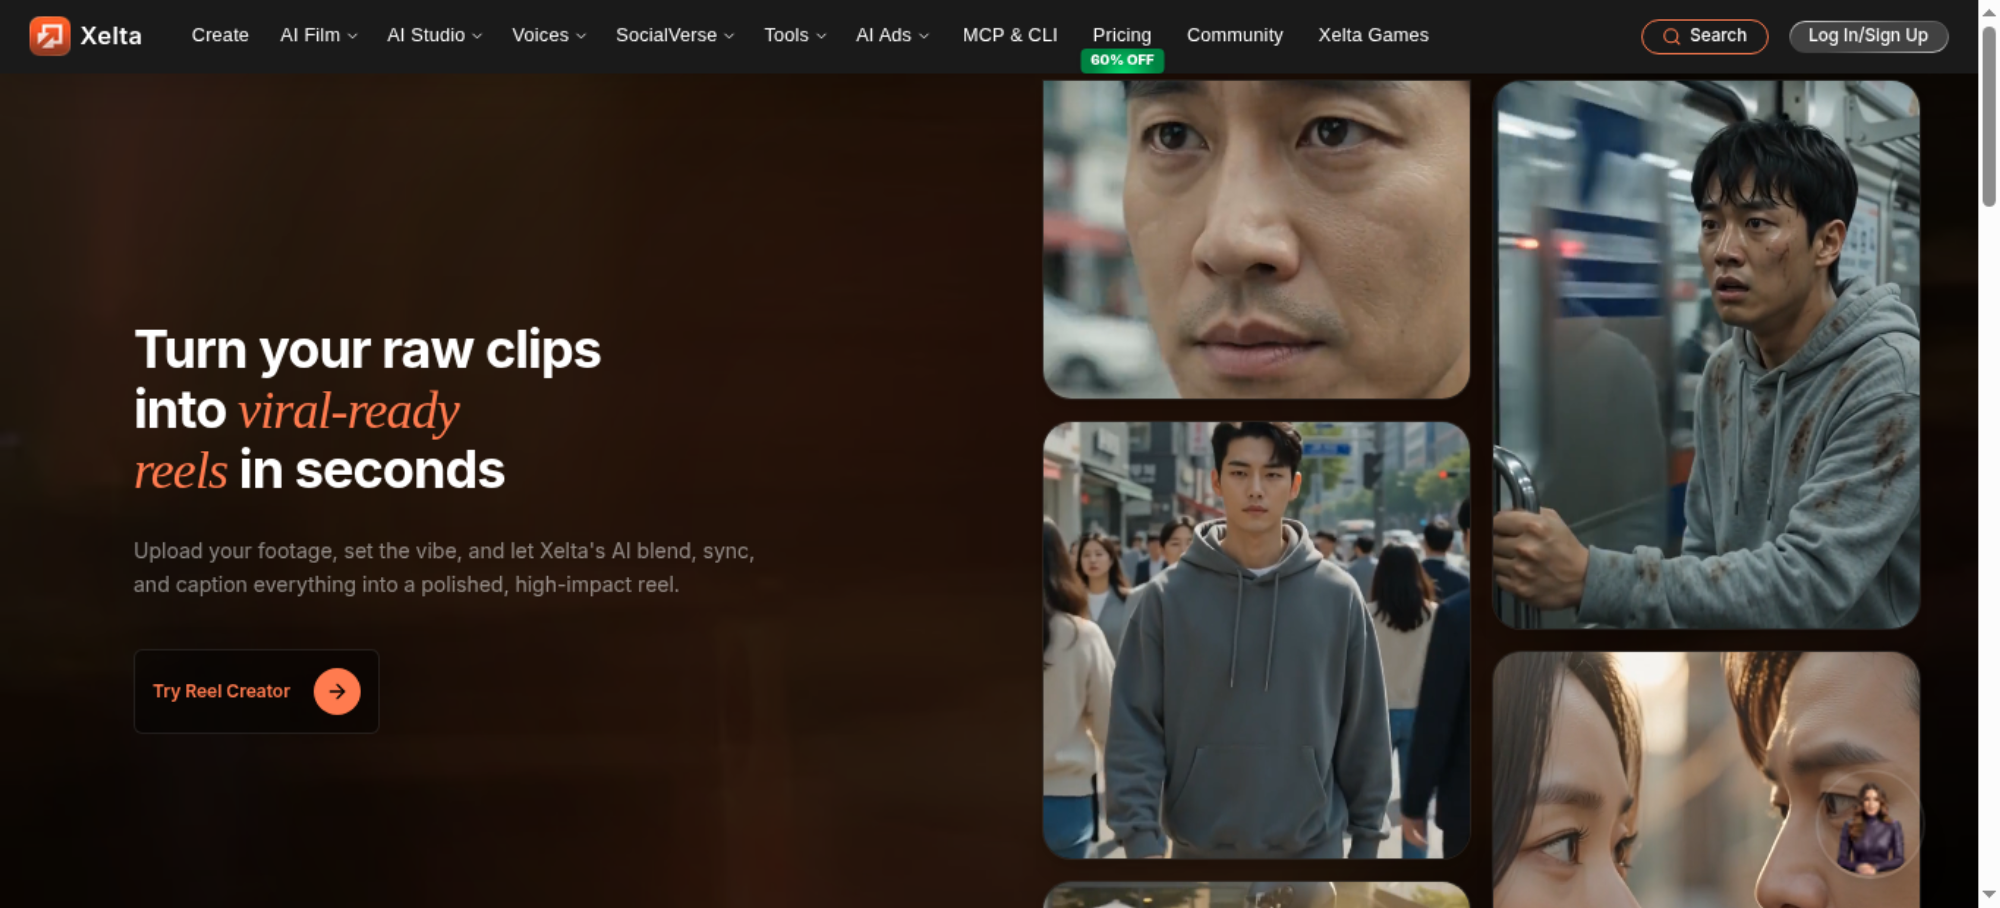Image resolution: width=2000 pixels, height=908 pixels.
Task: Click the Search button
Action: pos(1705,36)
